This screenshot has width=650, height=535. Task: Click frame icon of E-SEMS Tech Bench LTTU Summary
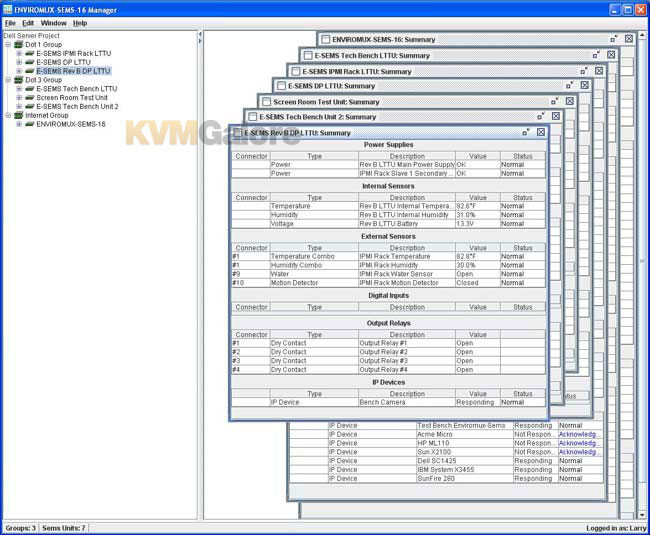tap(308, 55)
